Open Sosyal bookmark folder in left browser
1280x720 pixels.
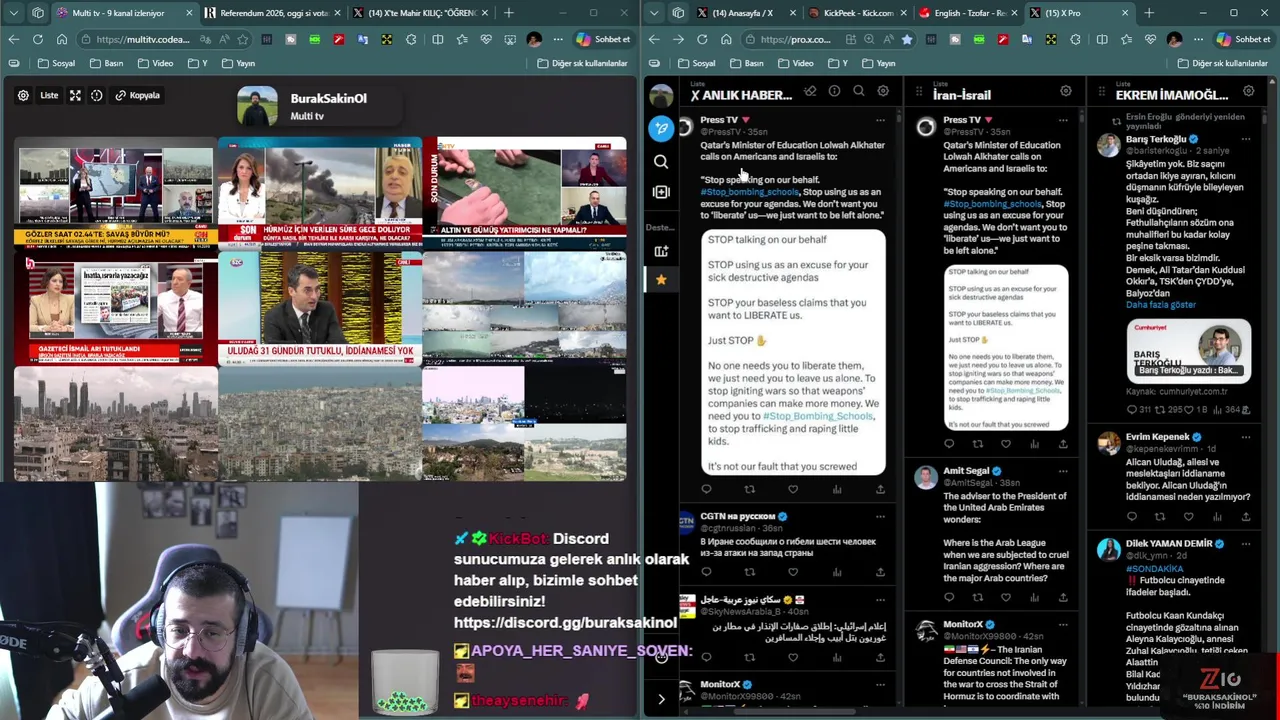tap(57, 63)
